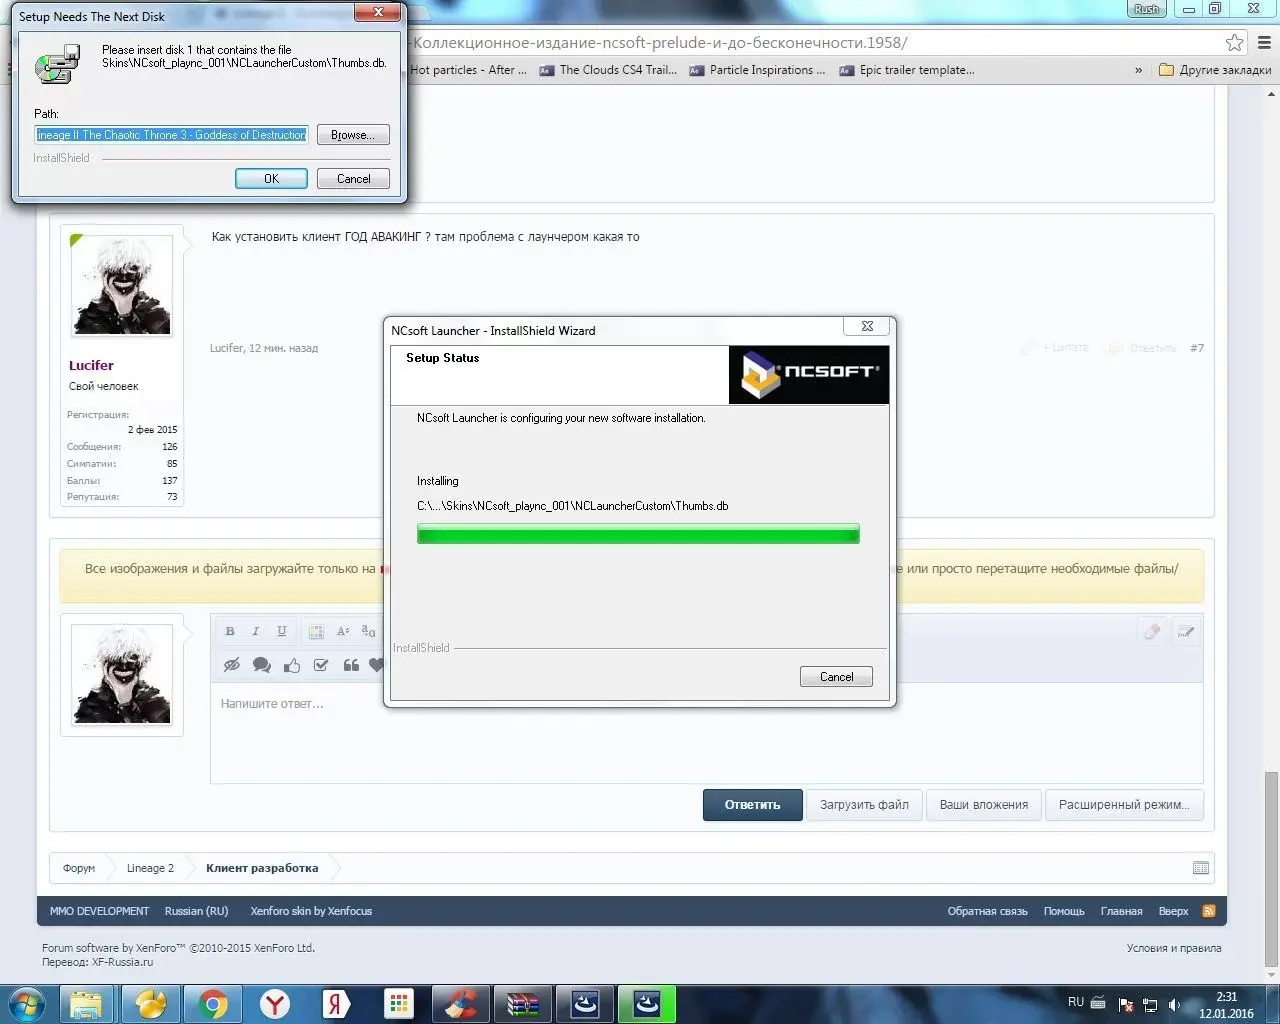
Task: Click the green installation progress bar
Action: 638,534
